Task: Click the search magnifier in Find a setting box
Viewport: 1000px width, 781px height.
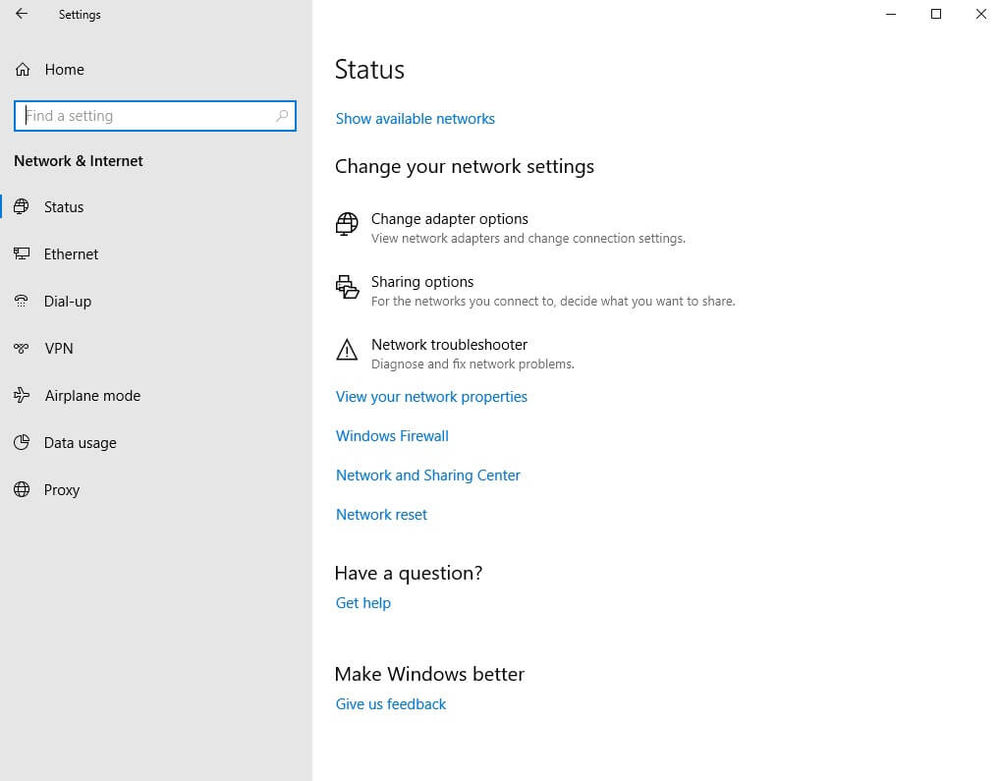Action: [283, 115]
